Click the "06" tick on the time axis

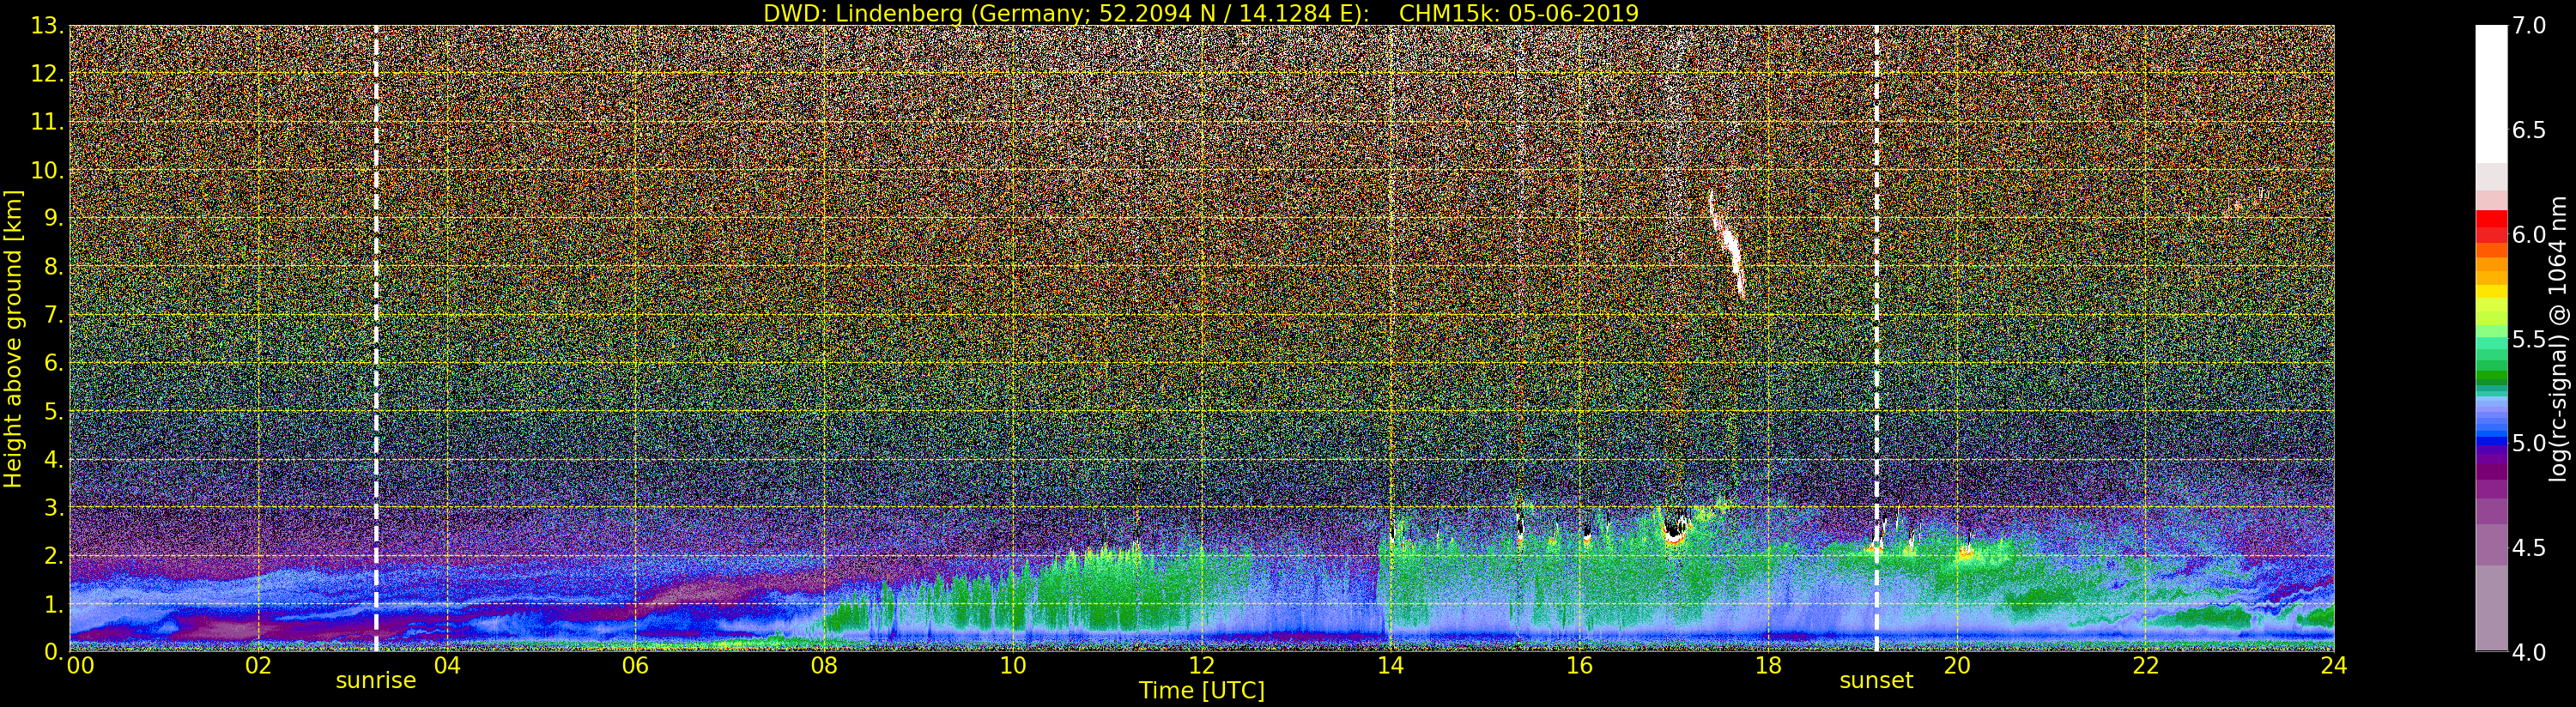[x=635, y=666]
